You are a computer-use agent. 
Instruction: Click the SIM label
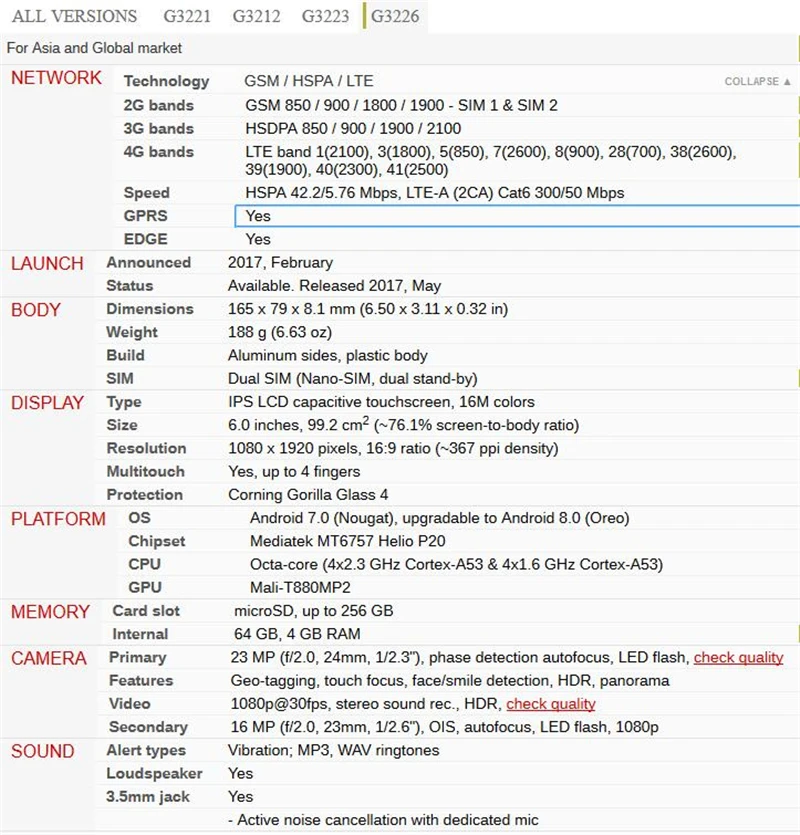pyautogui.click(x=120, y=379)
